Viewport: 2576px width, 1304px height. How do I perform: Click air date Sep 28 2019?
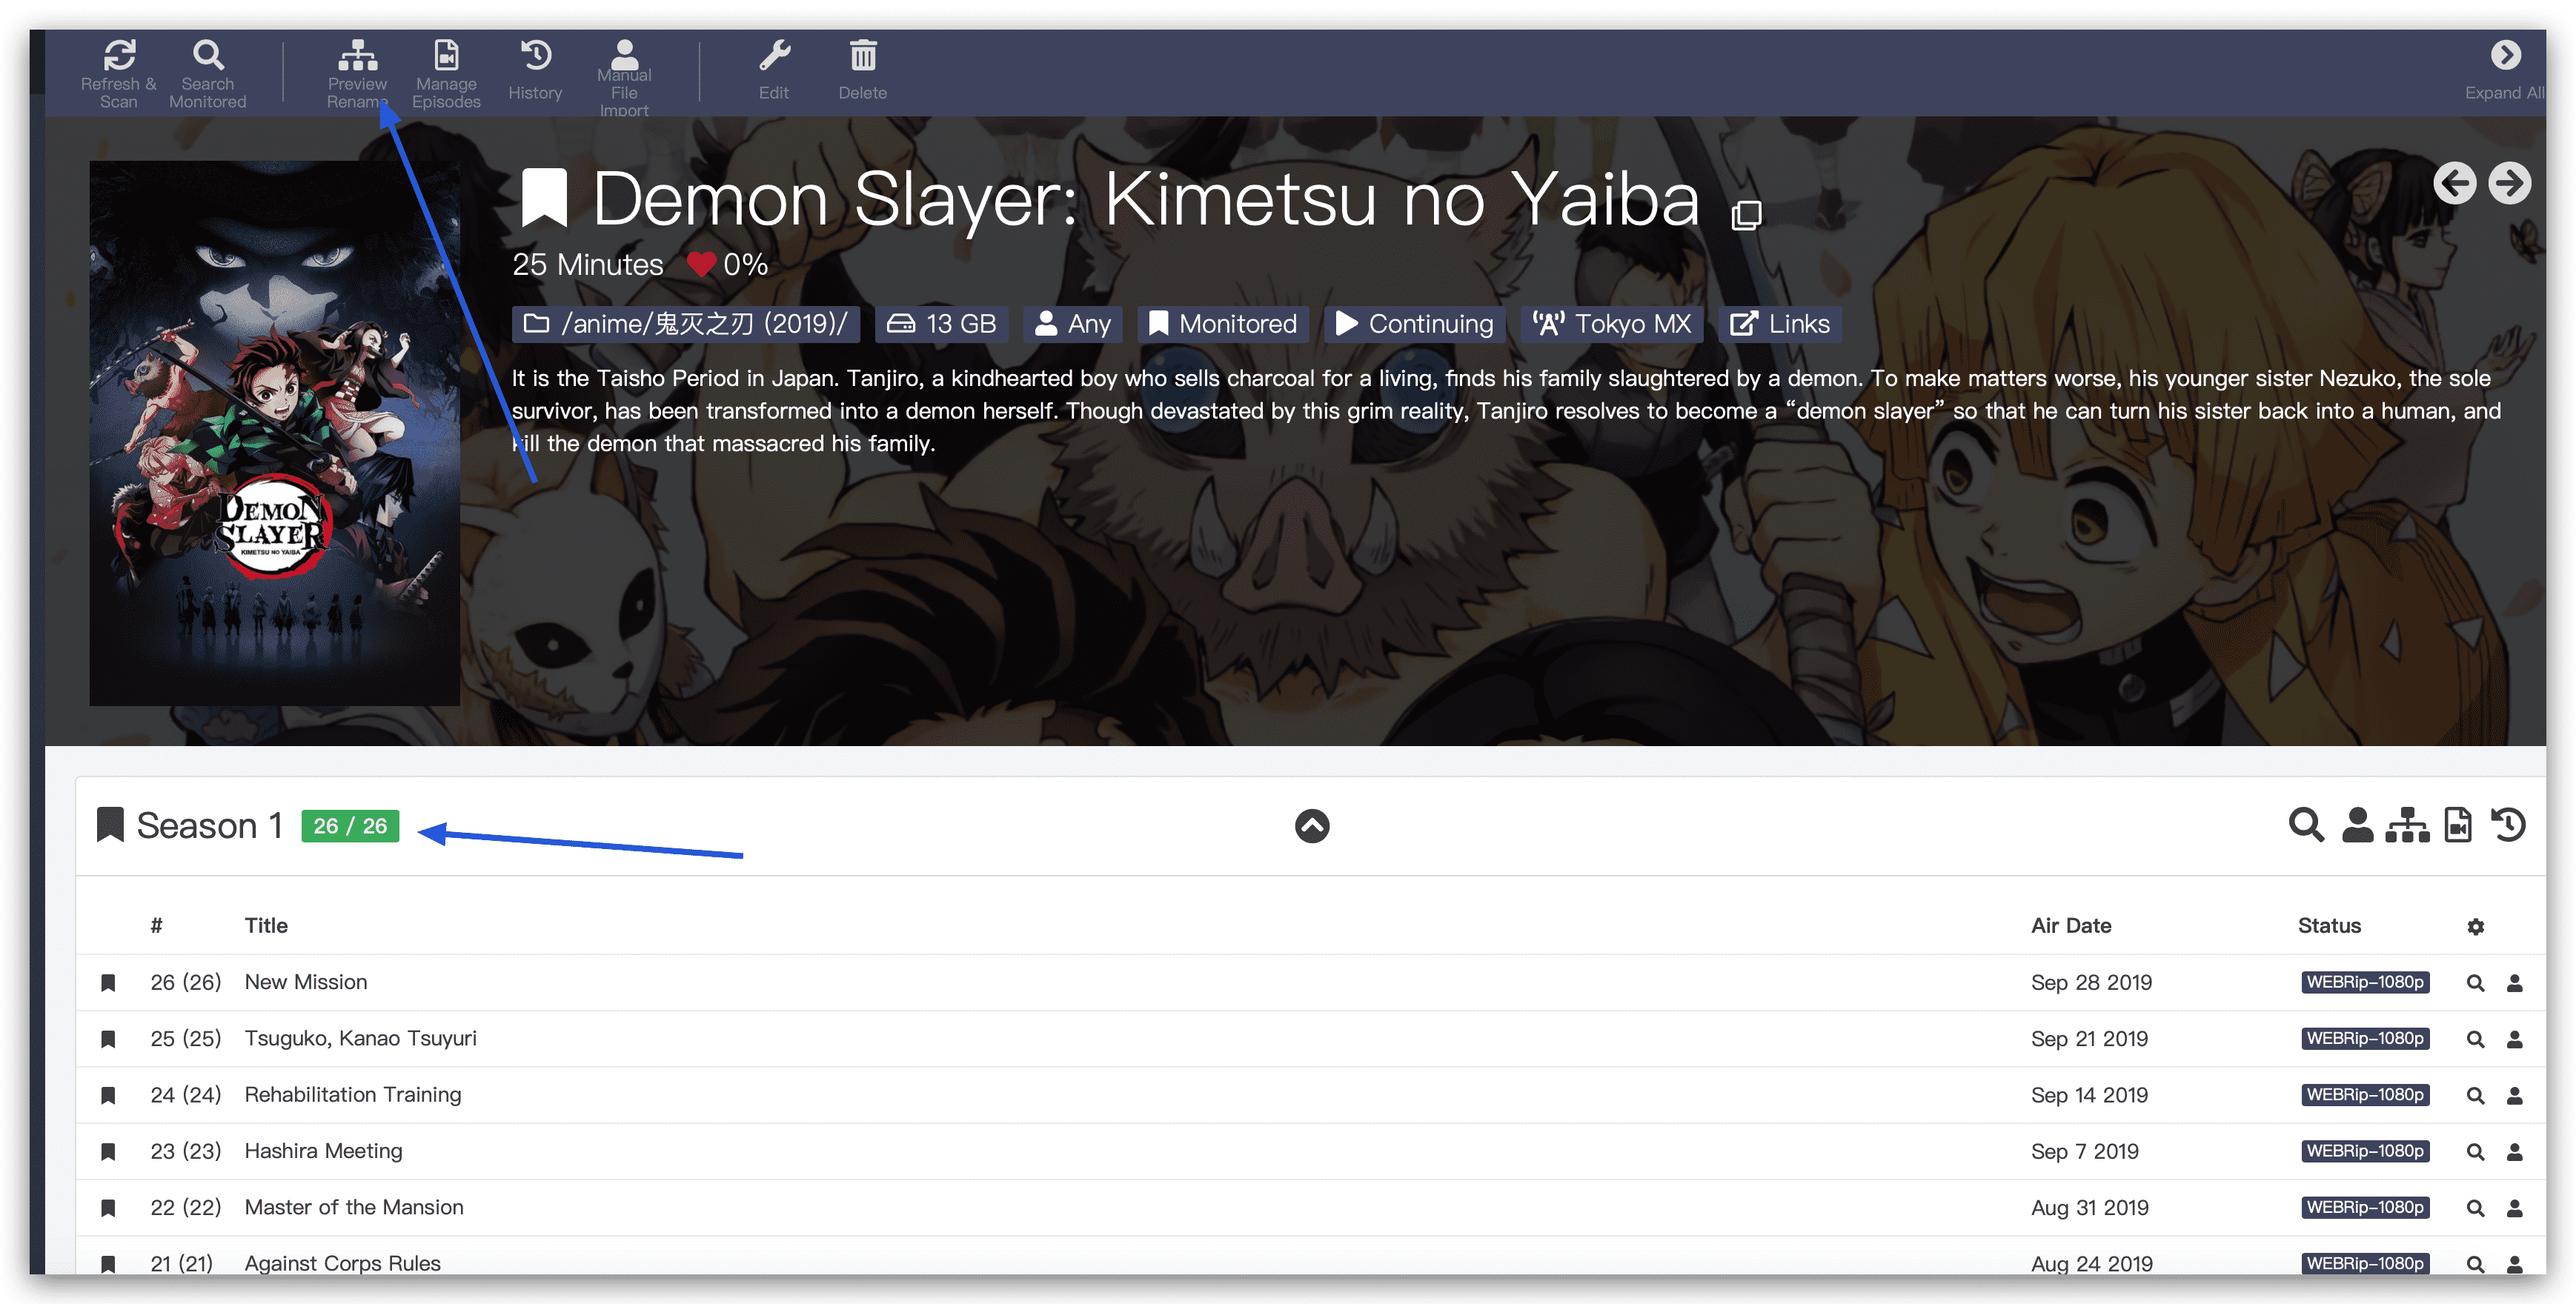click(2091, 982)
